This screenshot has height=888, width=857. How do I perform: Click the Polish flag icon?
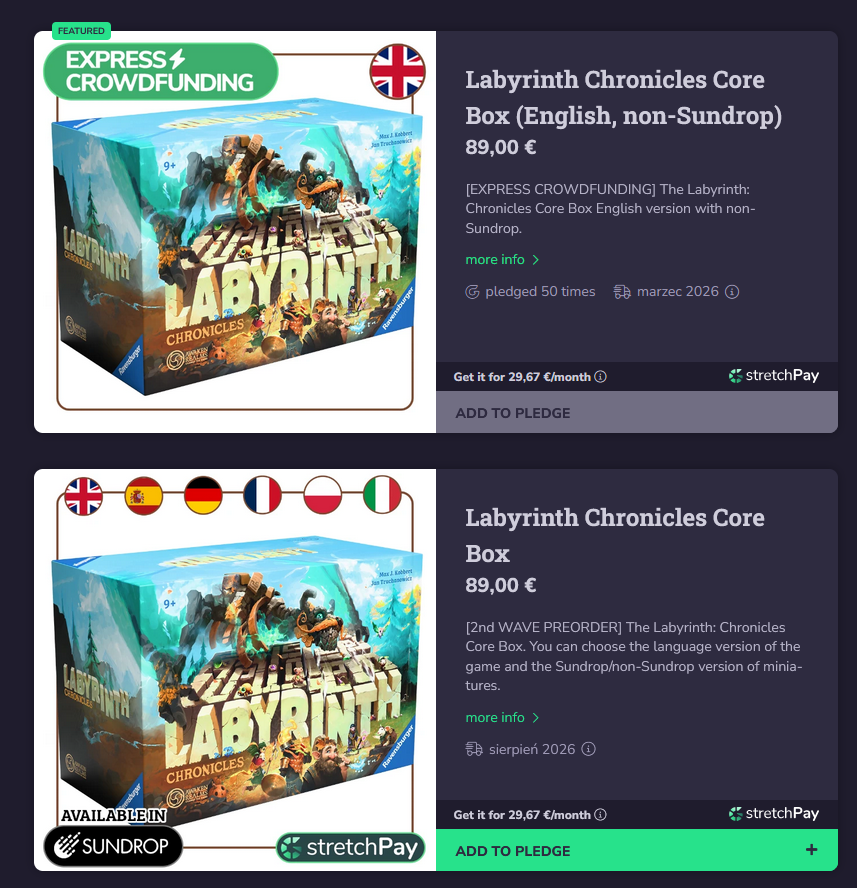click(322, 496)
